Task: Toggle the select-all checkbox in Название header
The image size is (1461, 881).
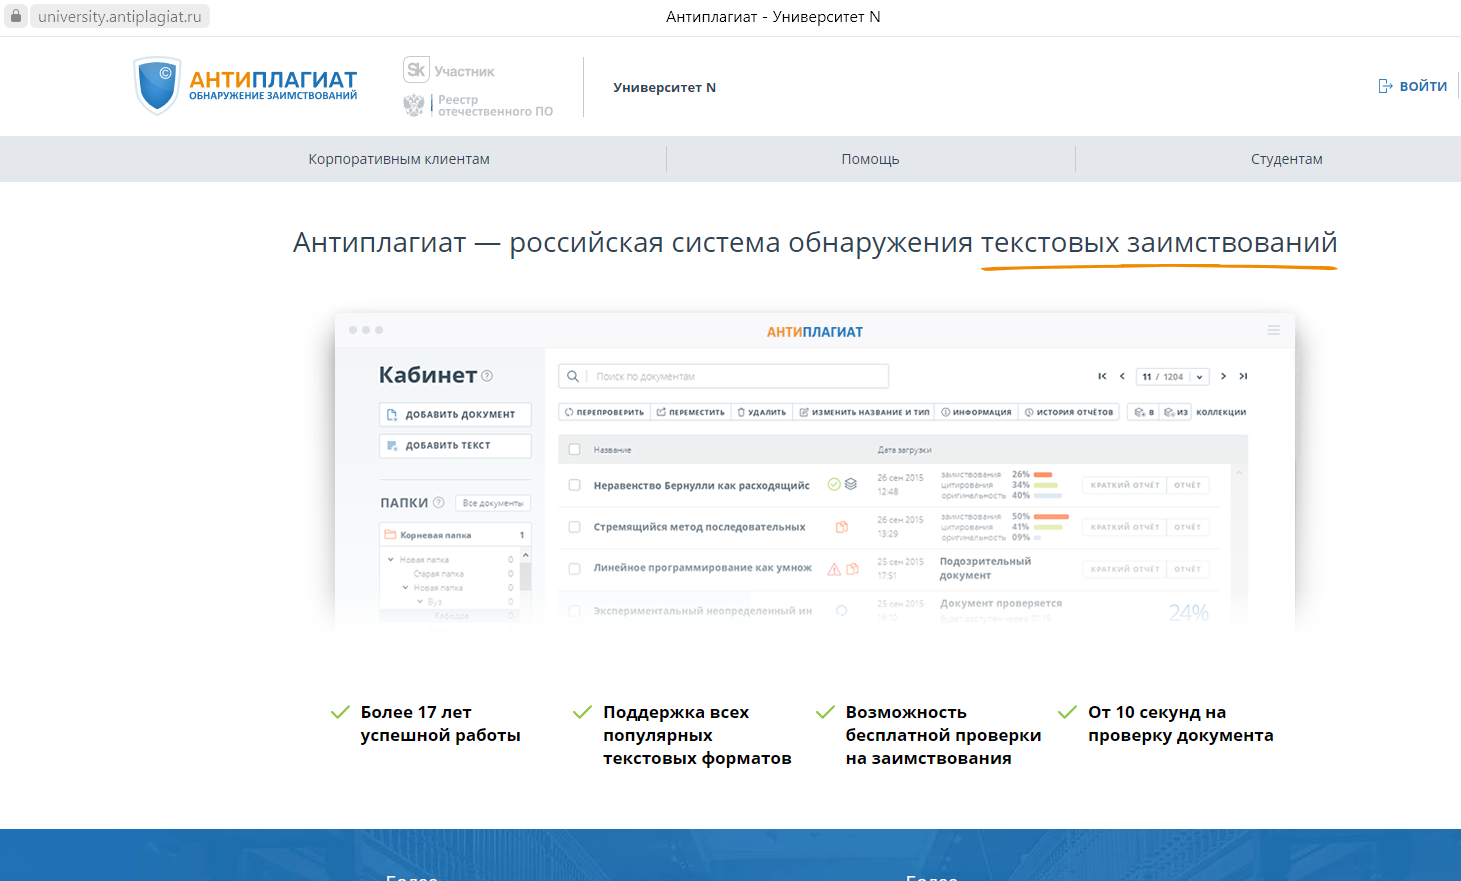Action: [x=574, y=449]
